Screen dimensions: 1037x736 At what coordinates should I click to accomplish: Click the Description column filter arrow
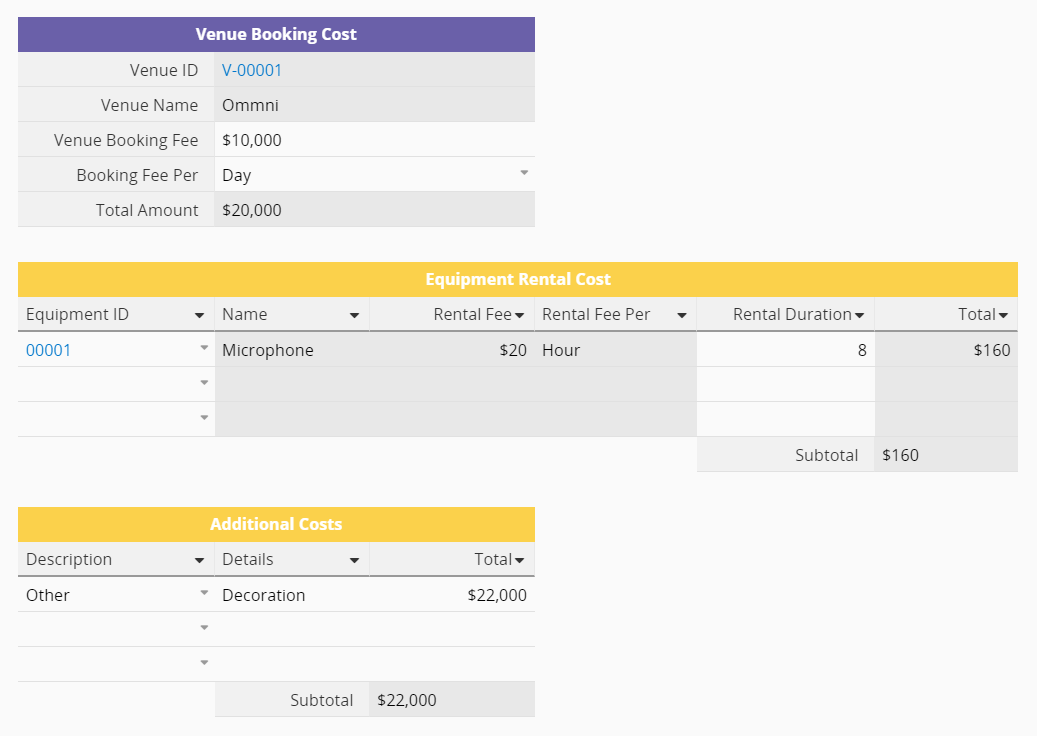coord(199,560)
